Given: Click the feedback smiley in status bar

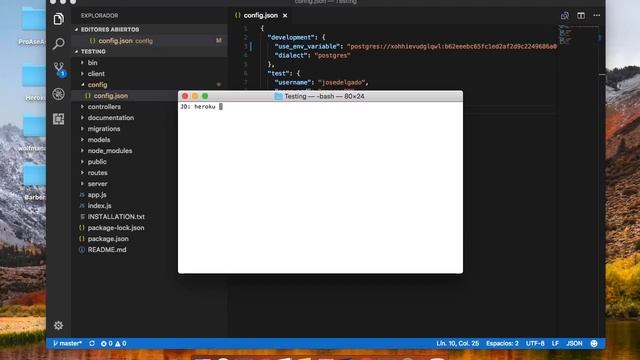Looking at the screenshot, I should 594,343.
